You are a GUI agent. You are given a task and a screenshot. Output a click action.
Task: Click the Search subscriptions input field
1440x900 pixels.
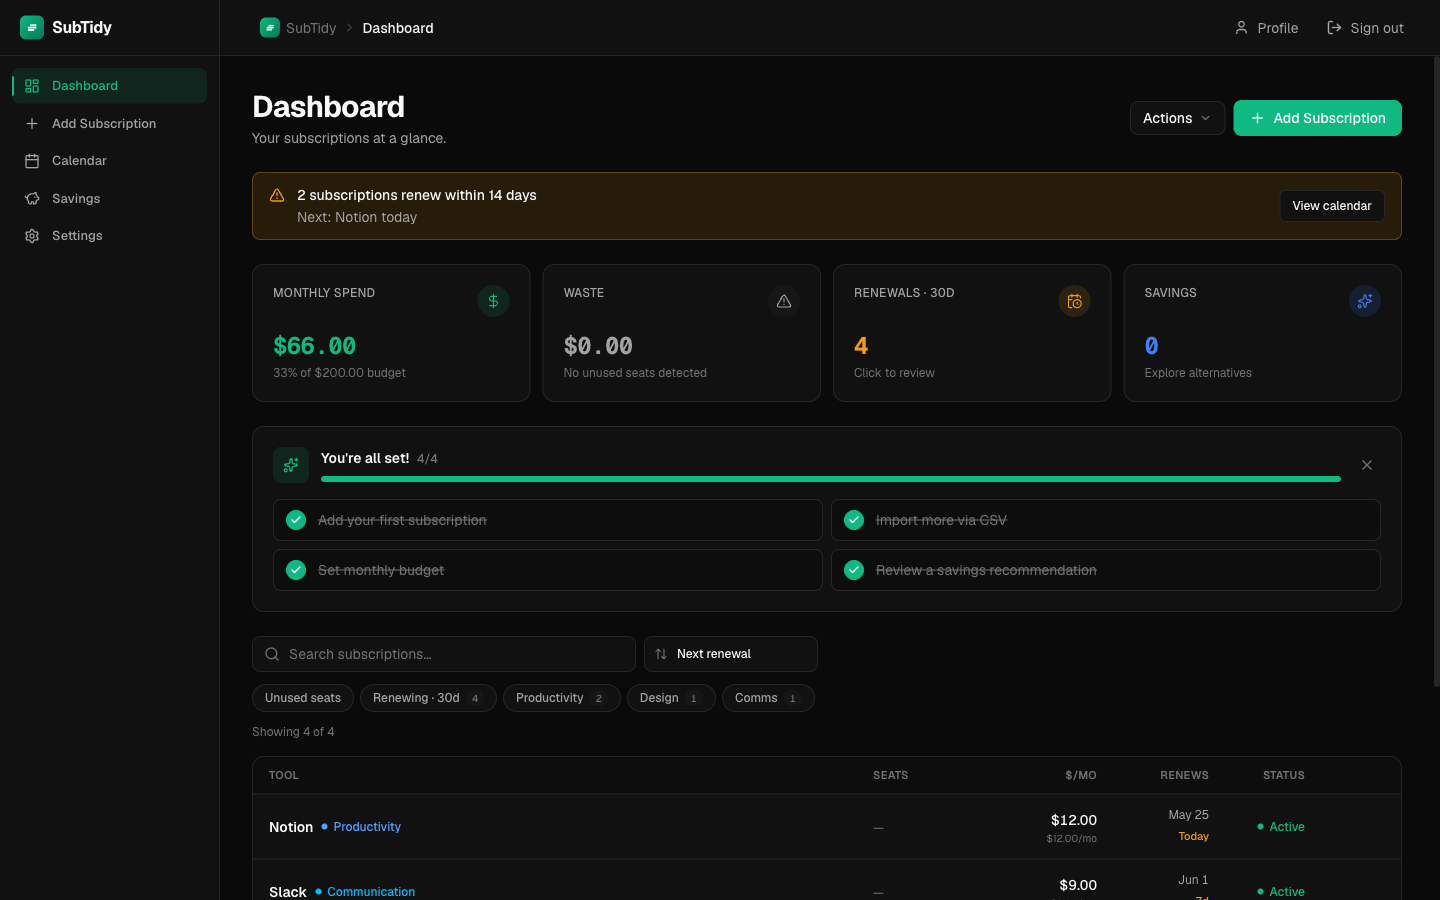tap(444, 654)
